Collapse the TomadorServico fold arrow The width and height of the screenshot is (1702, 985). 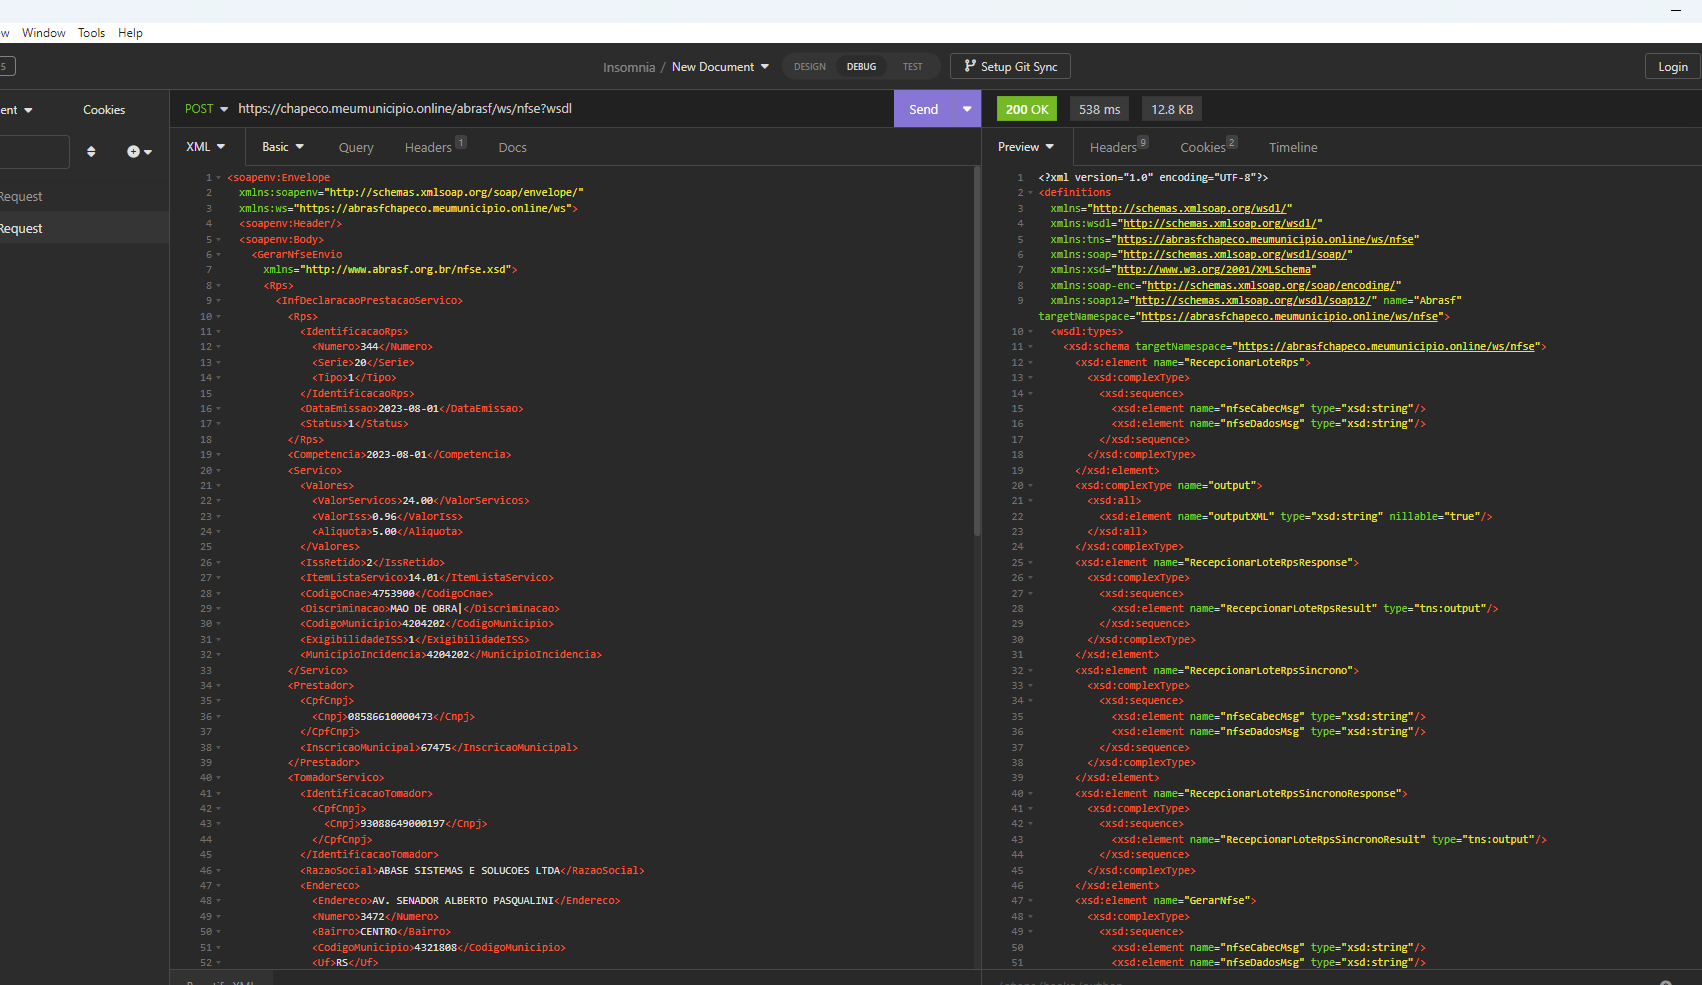click(218, 778)
